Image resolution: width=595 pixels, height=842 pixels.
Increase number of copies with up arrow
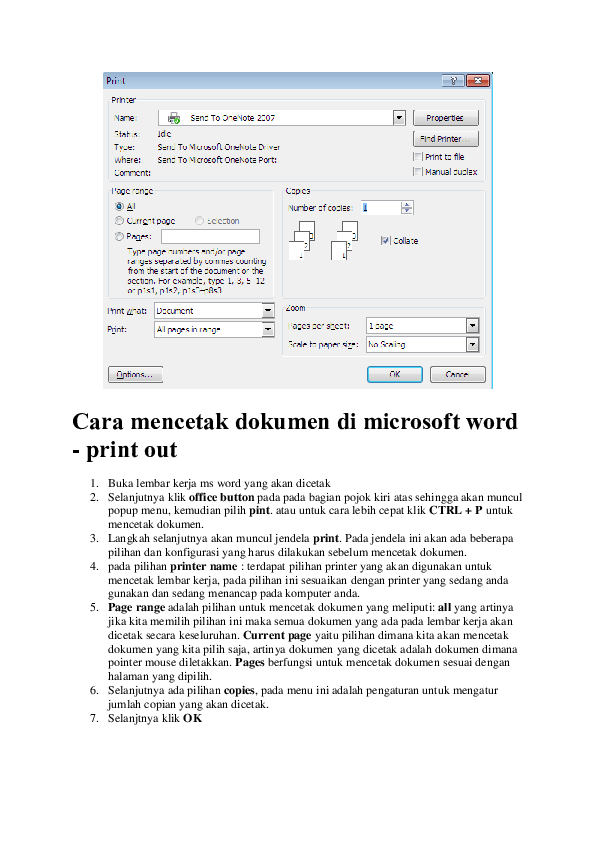(x=407, y=205)
